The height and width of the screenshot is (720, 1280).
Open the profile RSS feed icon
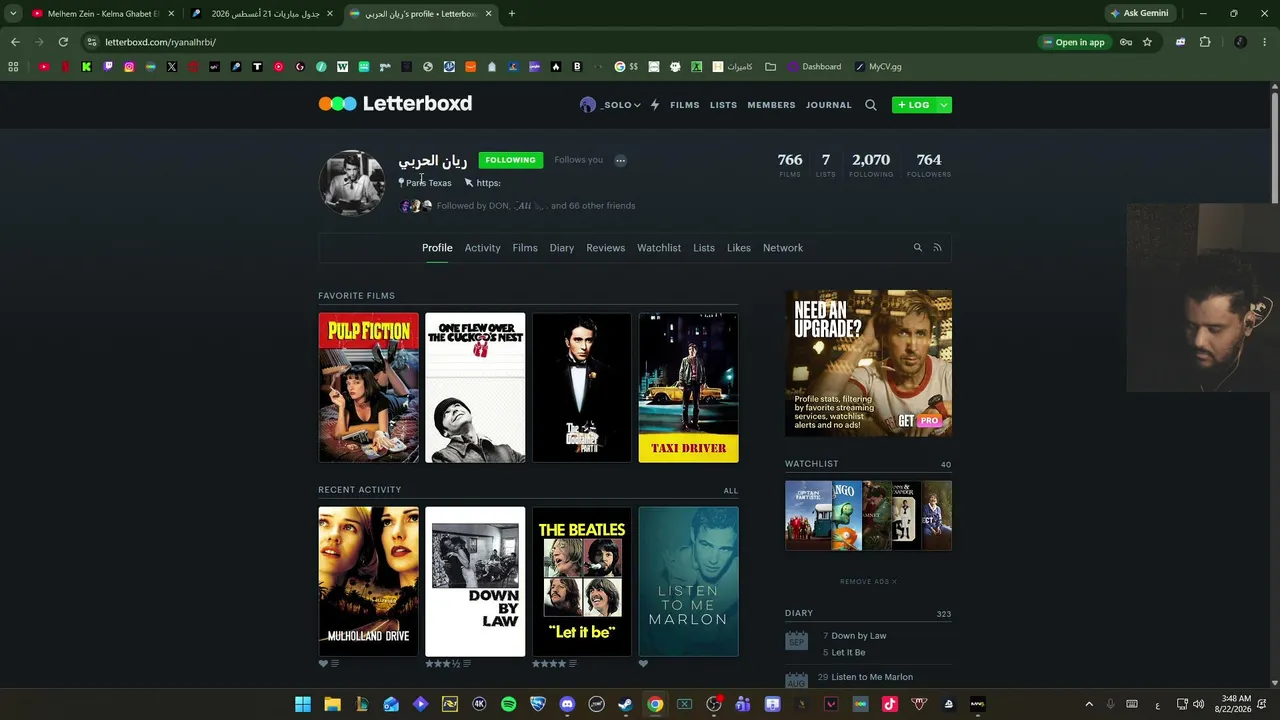click(937, 248)
